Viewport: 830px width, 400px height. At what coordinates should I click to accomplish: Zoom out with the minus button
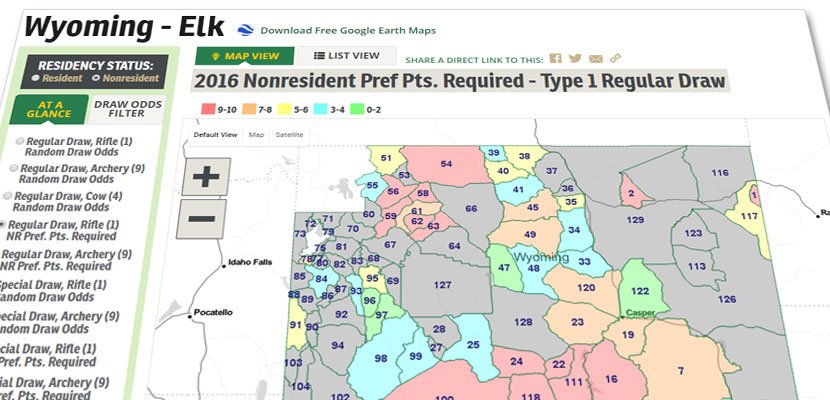coord(201,219)
